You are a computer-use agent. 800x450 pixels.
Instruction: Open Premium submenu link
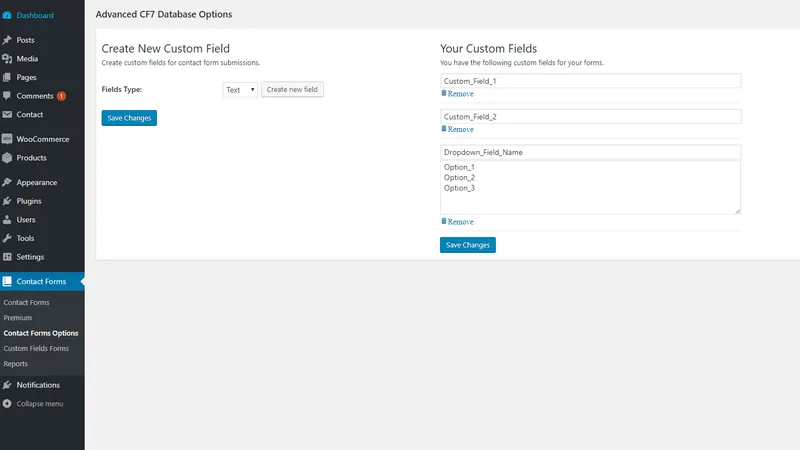pos(18,318)
